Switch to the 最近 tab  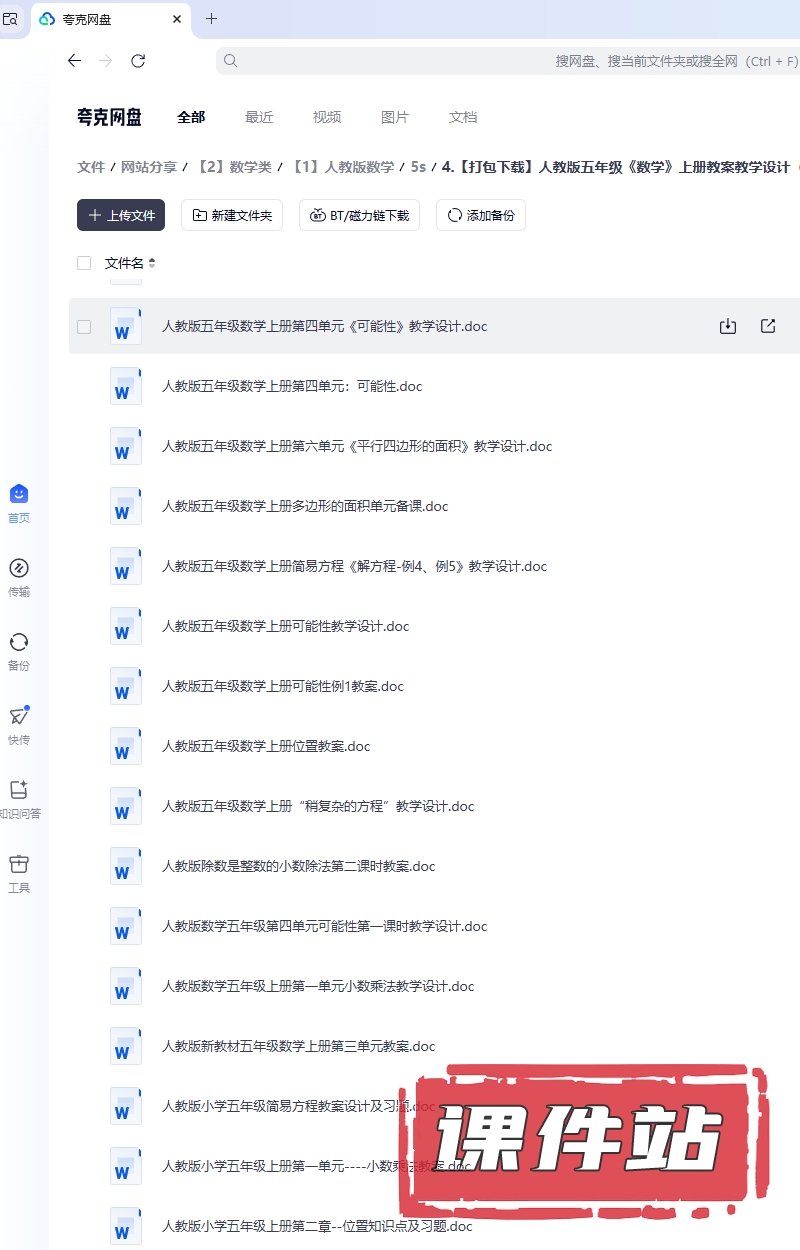tap(259, 117)
